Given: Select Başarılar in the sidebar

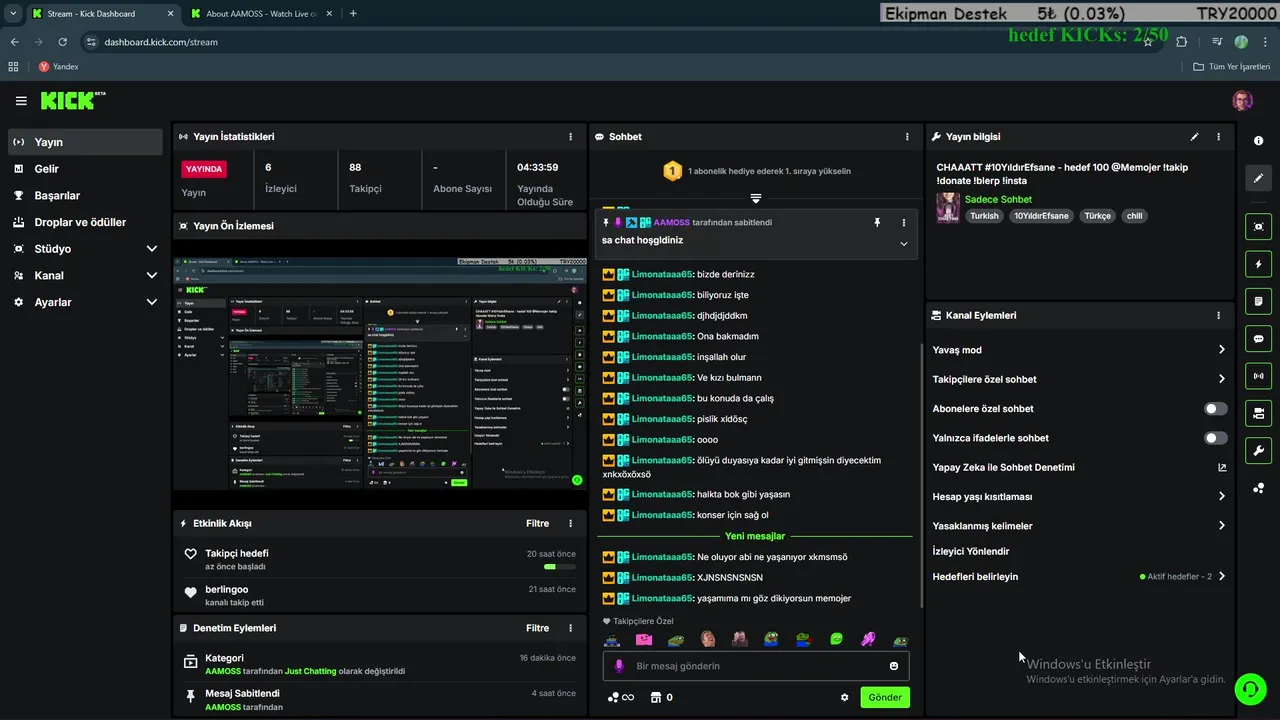Looking at the screenshot, I should (85, 196).
